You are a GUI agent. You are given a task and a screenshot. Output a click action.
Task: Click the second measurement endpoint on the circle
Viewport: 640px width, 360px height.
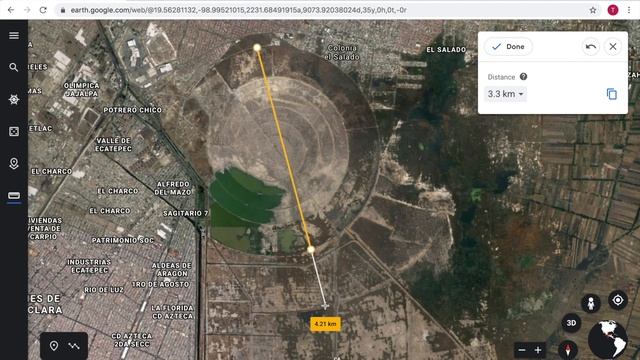[x=311, y=249]
